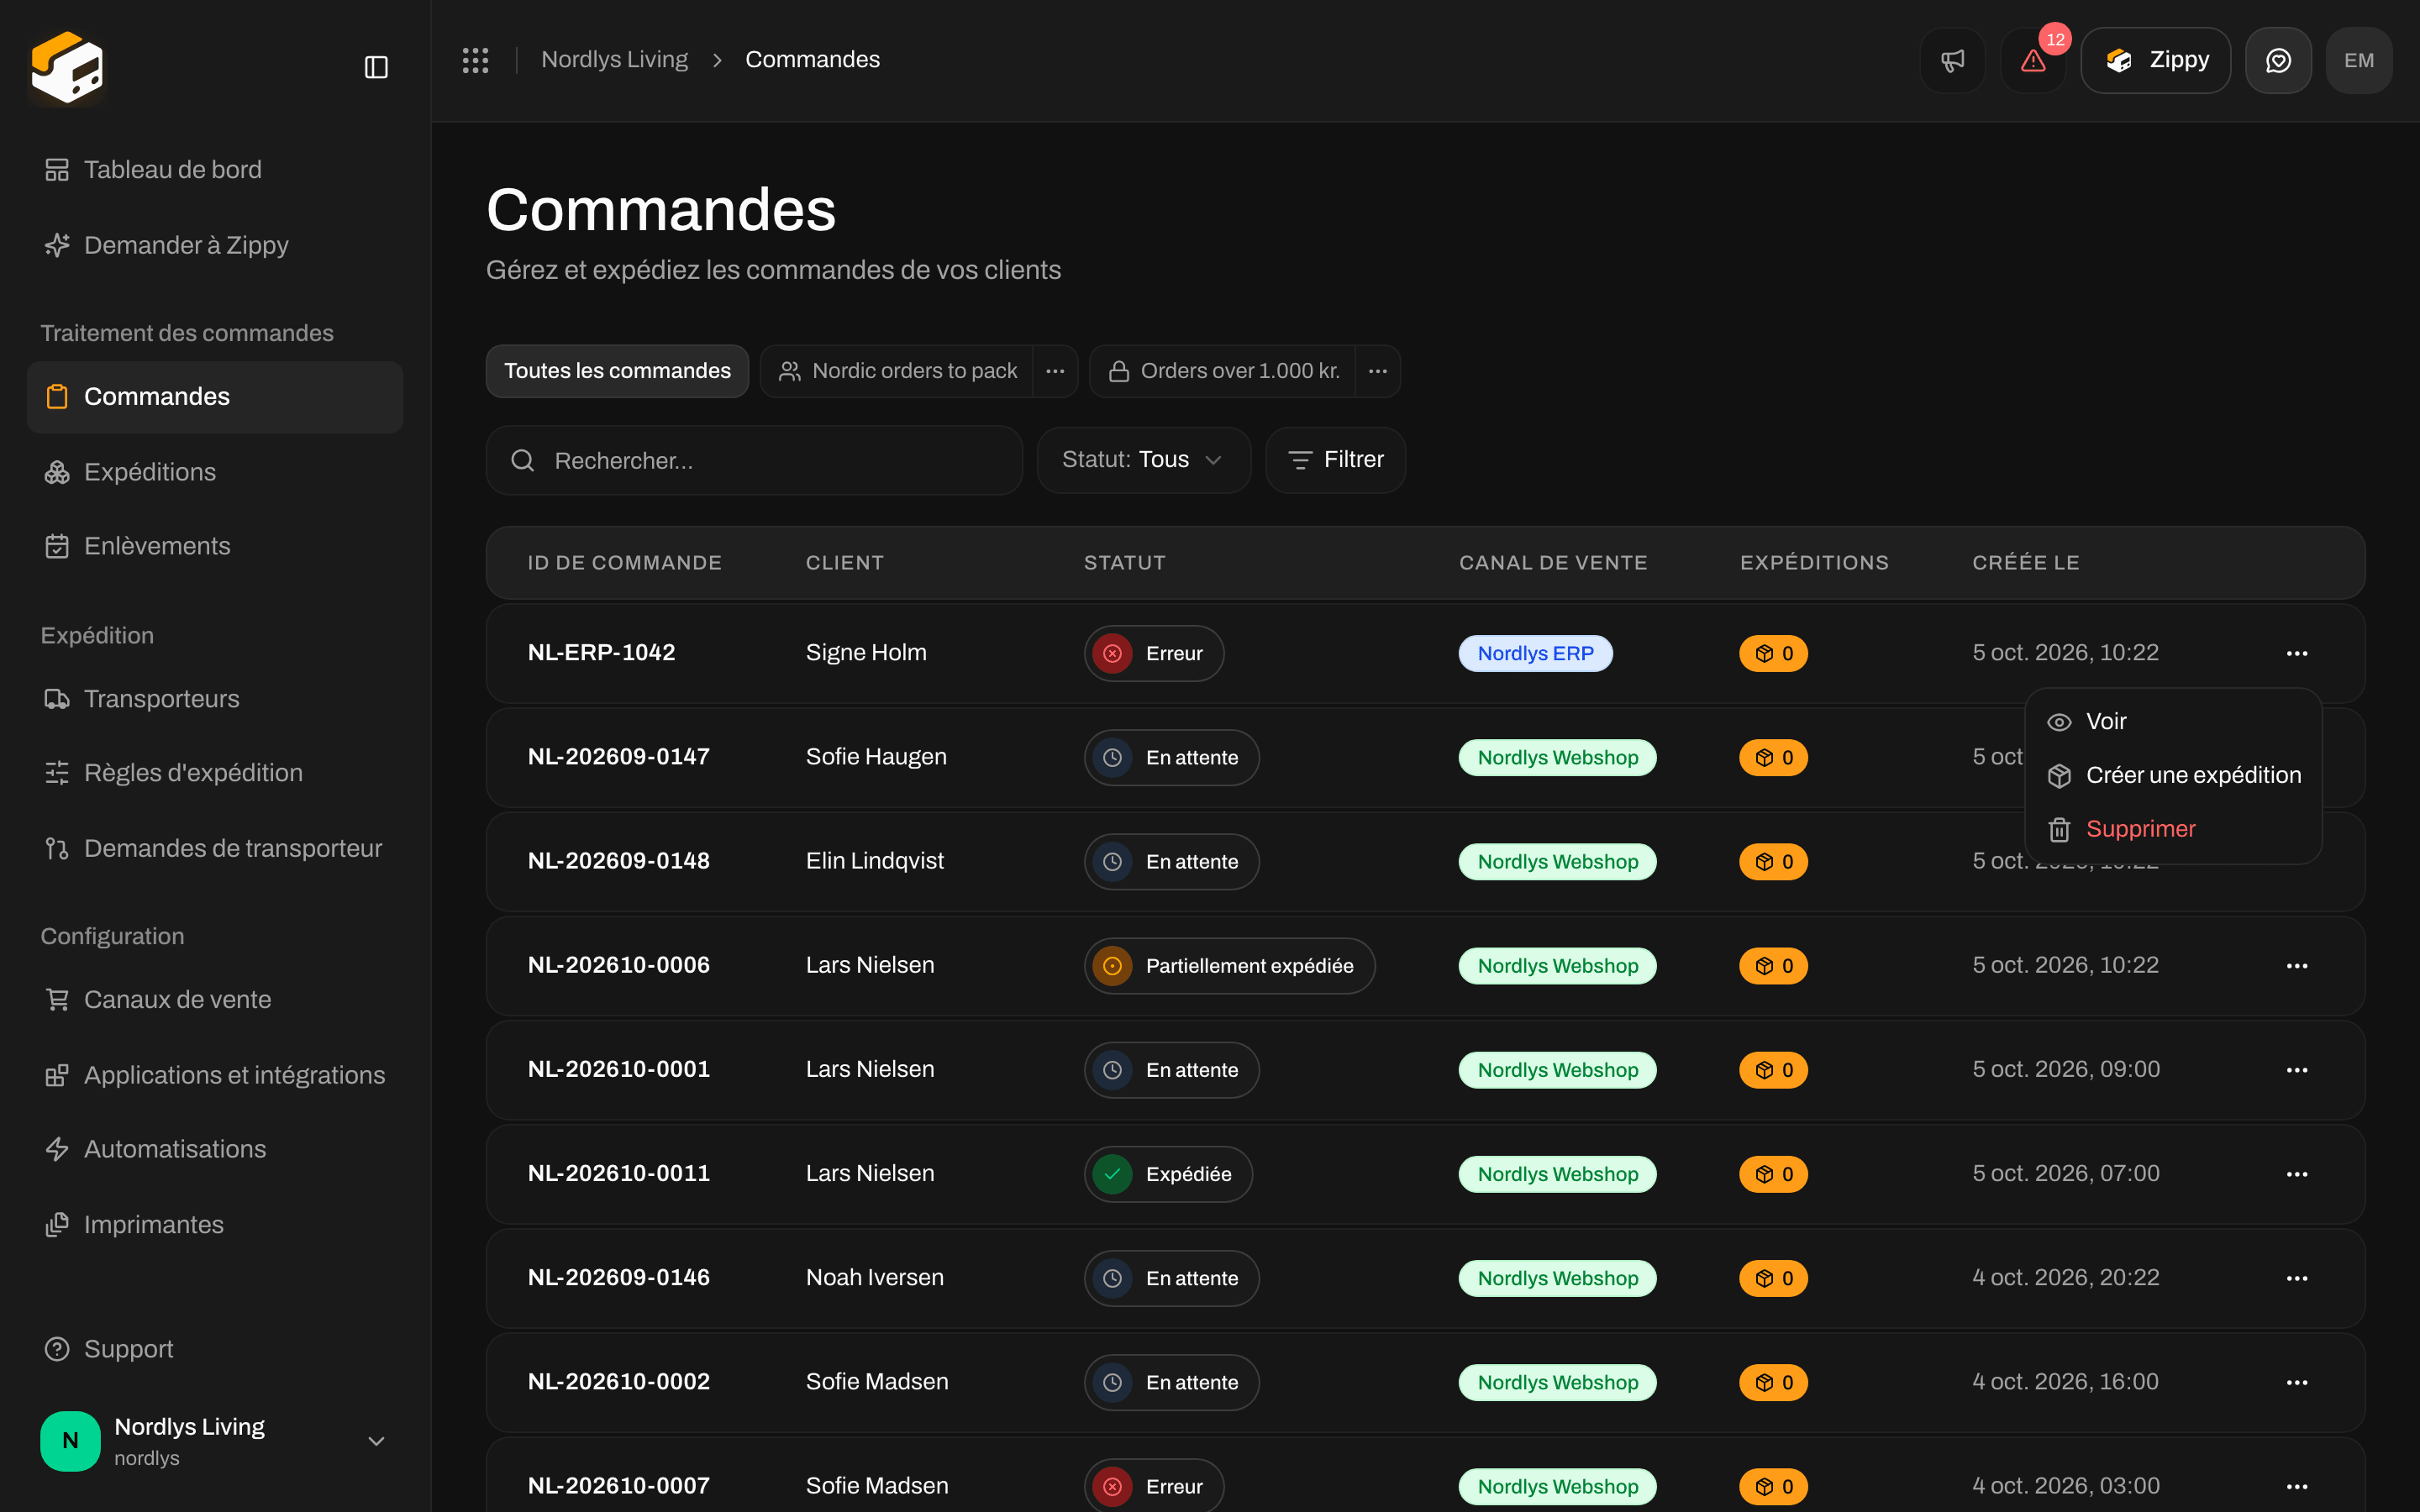Open Demandes de transporteur
2420x1512 pixels.
pos(215,848)
